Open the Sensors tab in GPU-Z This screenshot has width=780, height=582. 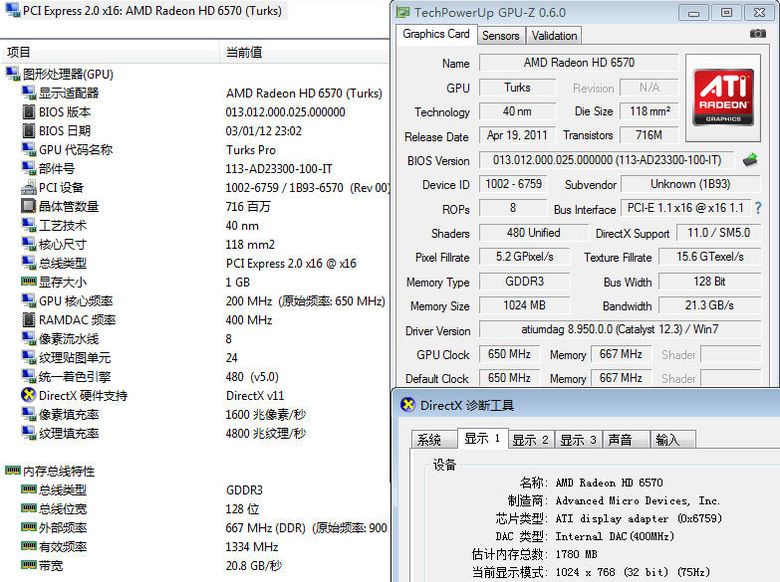coord(500,35)
